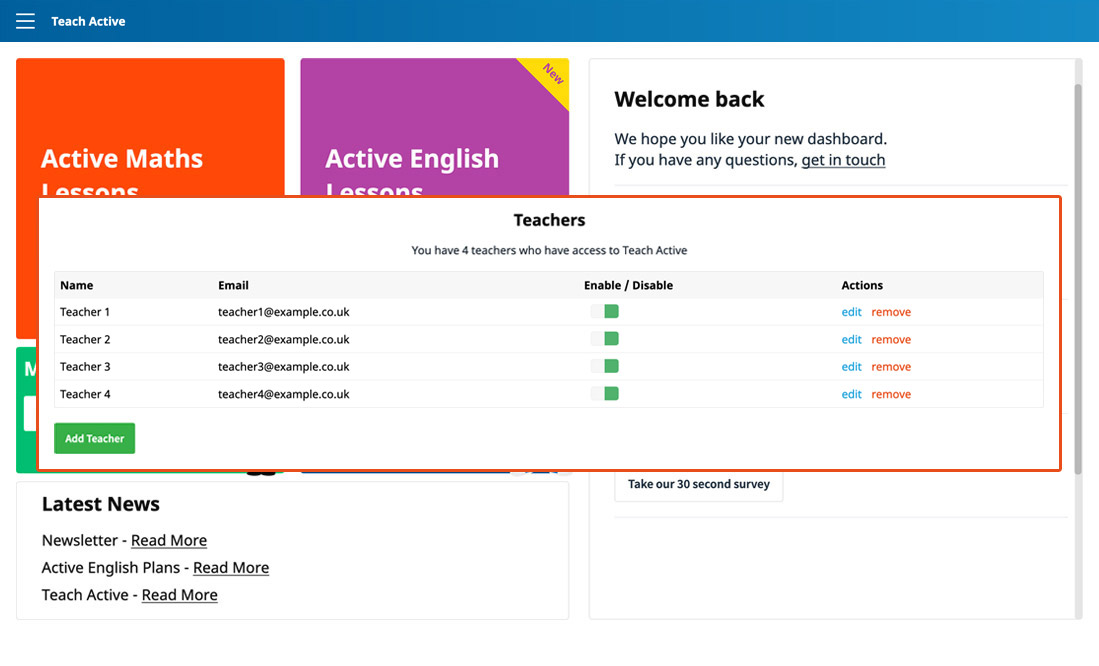This screenshot has height=666, width=1099.
Task: Select teacher1@example.co.uk email cell
Action: tap(284, 312)
